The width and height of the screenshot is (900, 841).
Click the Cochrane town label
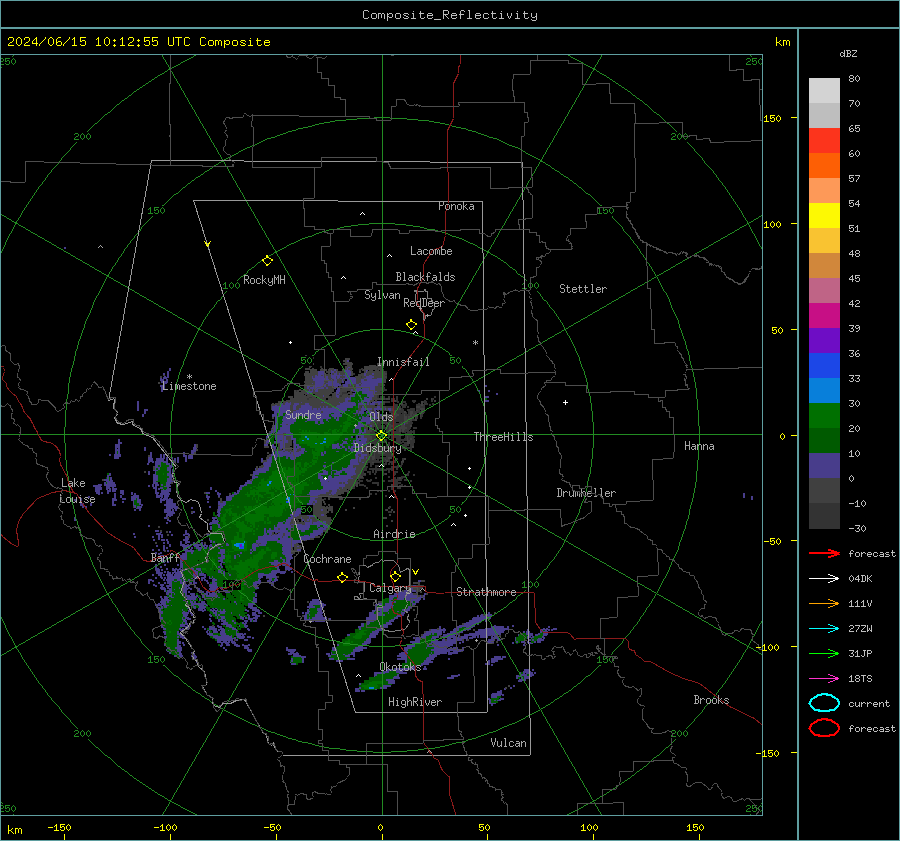click(327, 559)
